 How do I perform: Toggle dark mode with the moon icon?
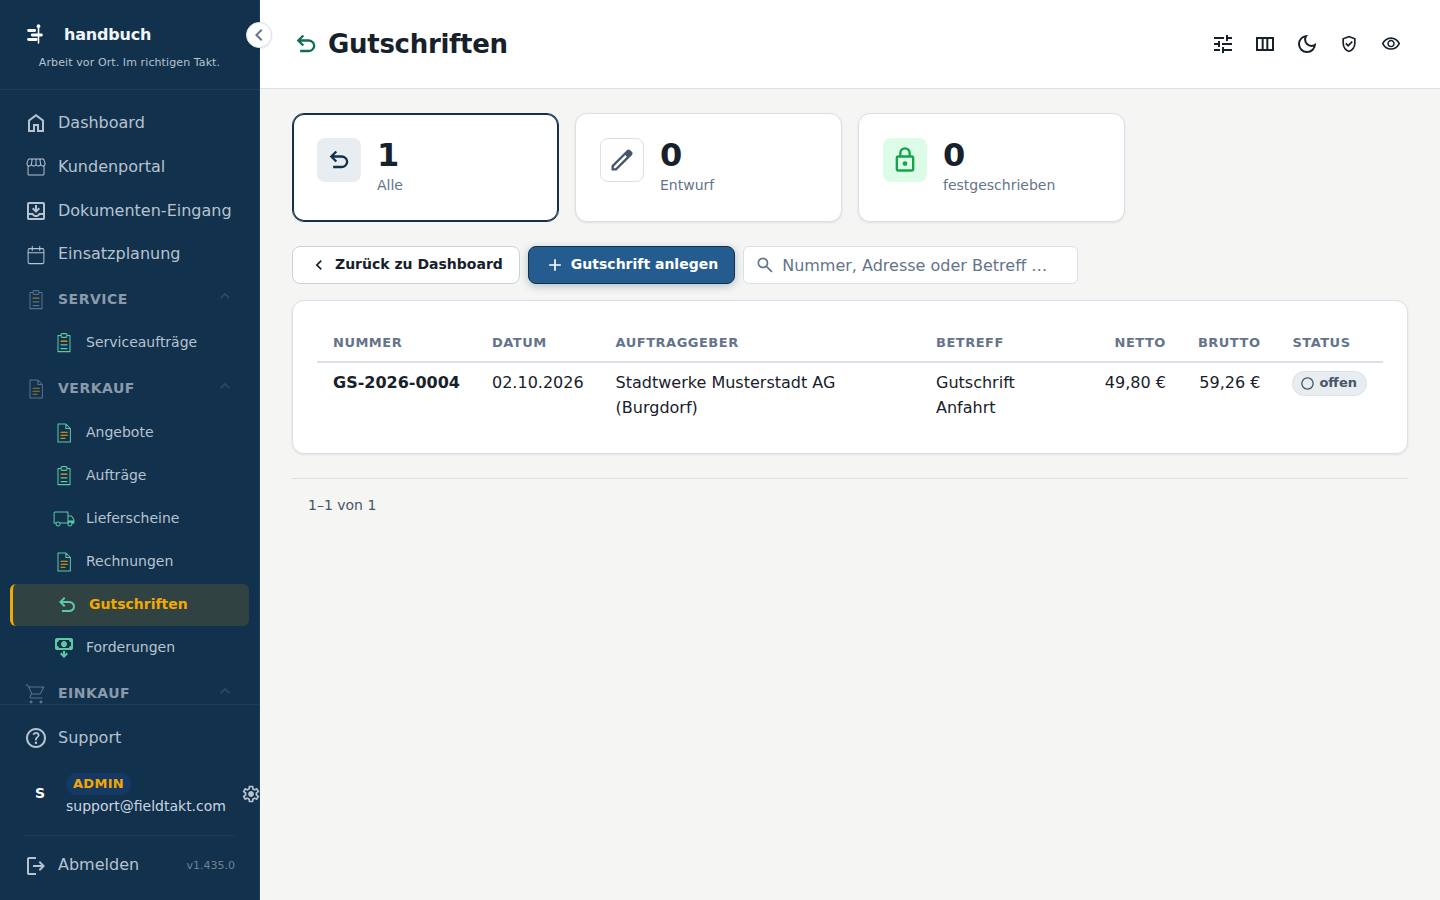click(1307, 44)
